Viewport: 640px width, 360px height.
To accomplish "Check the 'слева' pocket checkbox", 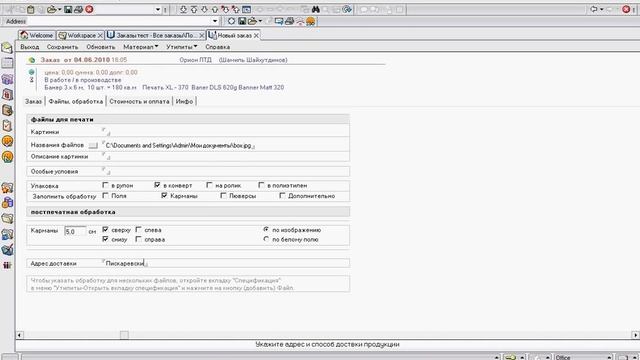I will click(x=138, y=229).
